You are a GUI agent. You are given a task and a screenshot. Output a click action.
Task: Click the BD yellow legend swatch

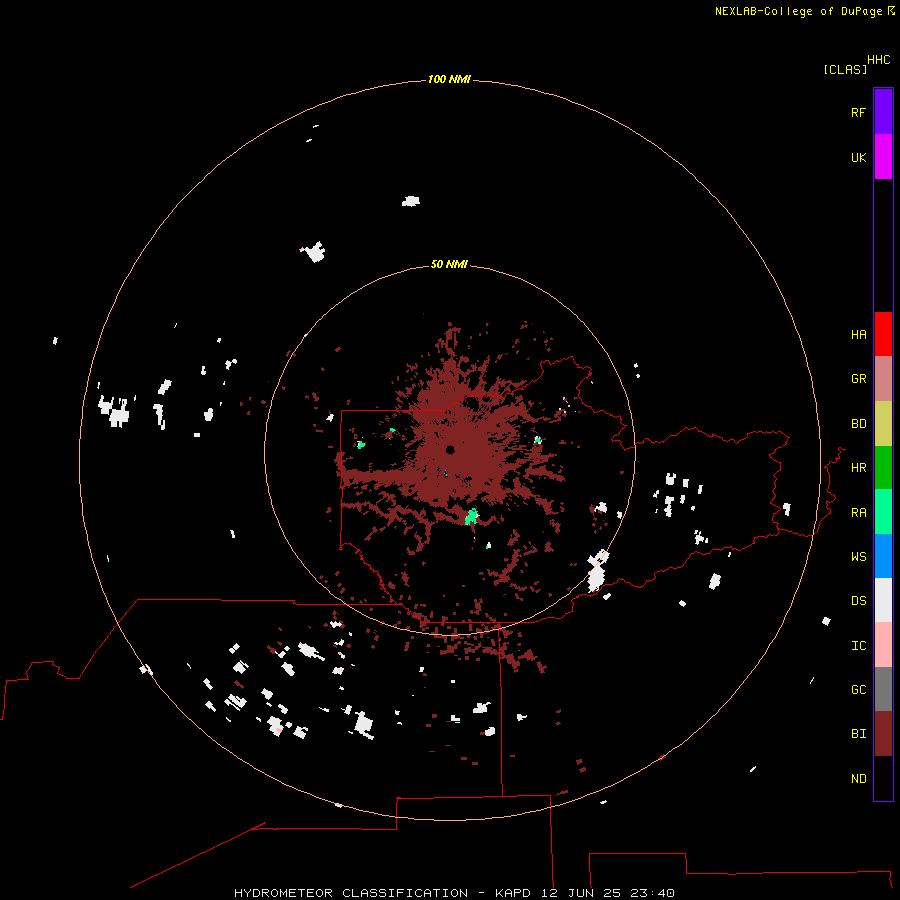click(x=883, y=424)
